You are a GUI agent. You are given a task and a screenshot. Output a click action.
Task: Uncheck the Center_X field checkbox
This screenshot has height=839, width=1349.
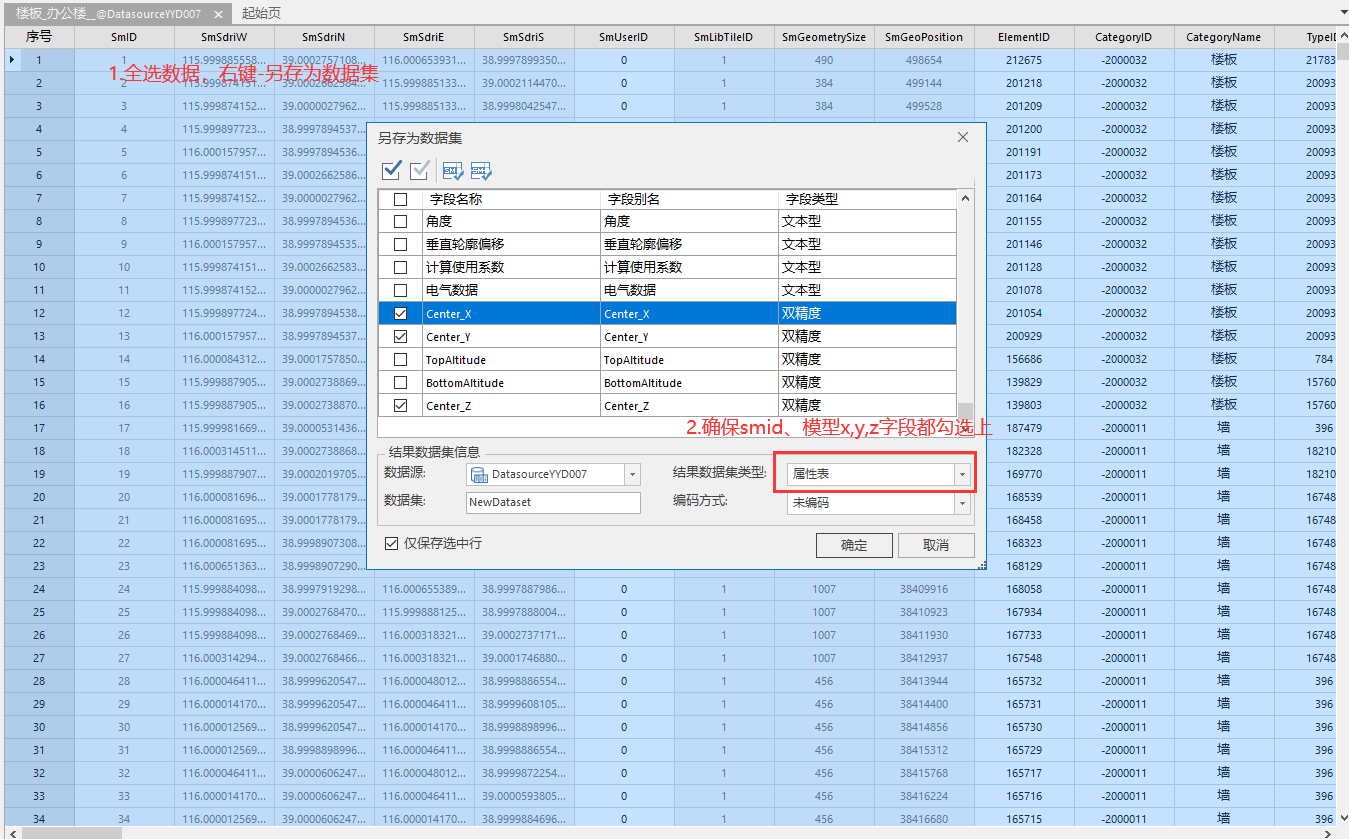[400, 313]
